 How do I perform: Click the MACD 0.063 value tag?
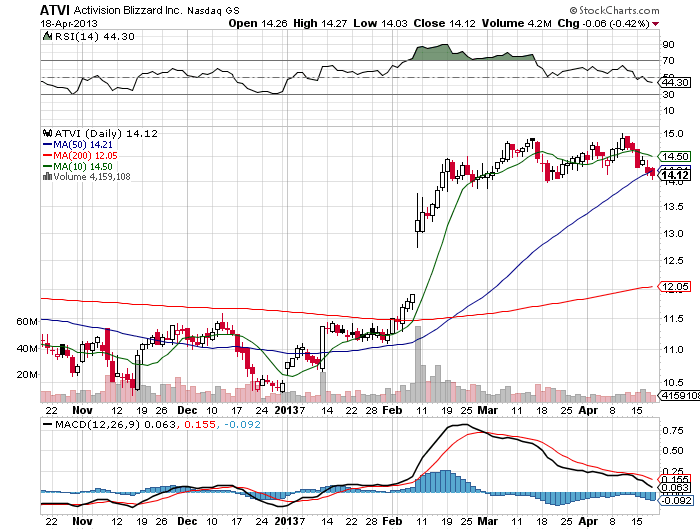click(x=675, y=488)
